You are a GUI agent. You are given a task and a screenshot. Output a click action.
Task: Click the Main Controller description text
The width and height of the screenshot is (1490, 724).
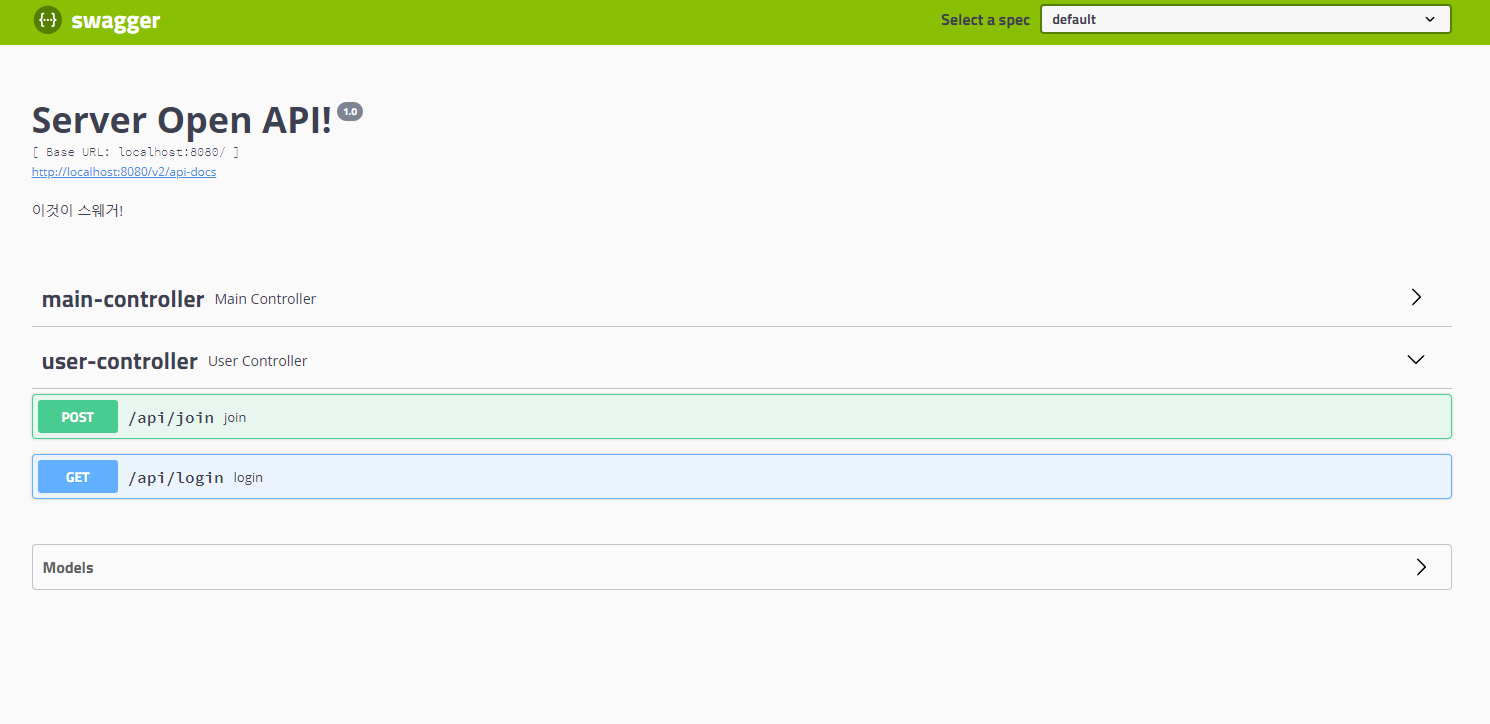pos(265,299)
